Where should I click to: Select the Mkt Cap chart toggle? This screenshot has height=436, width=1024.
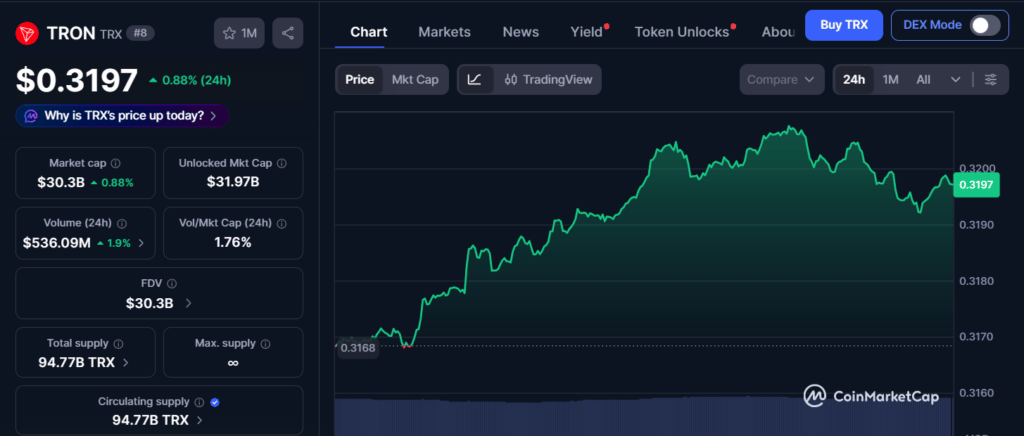414,79
